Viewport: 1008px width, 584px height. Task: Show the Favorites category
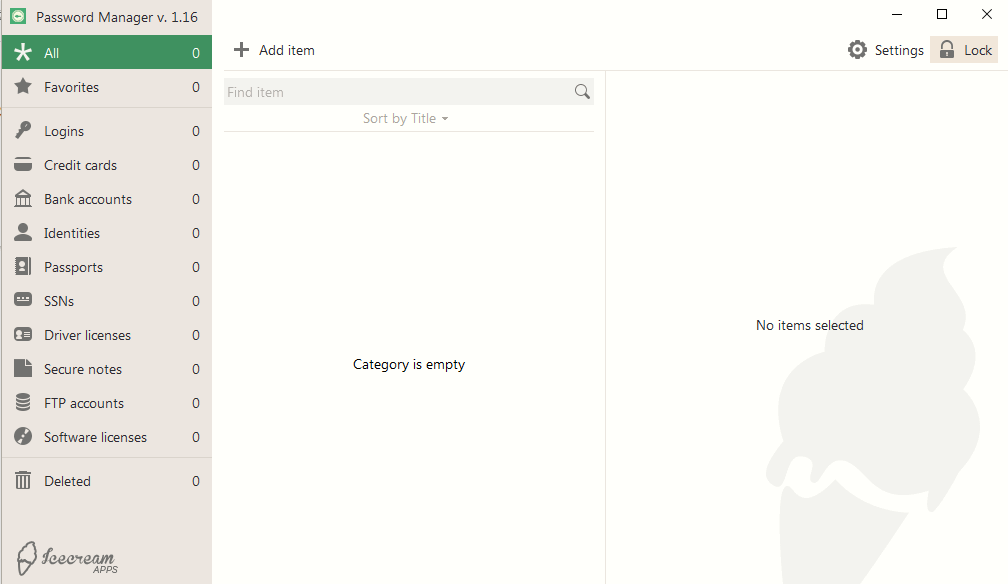point(71,87)
